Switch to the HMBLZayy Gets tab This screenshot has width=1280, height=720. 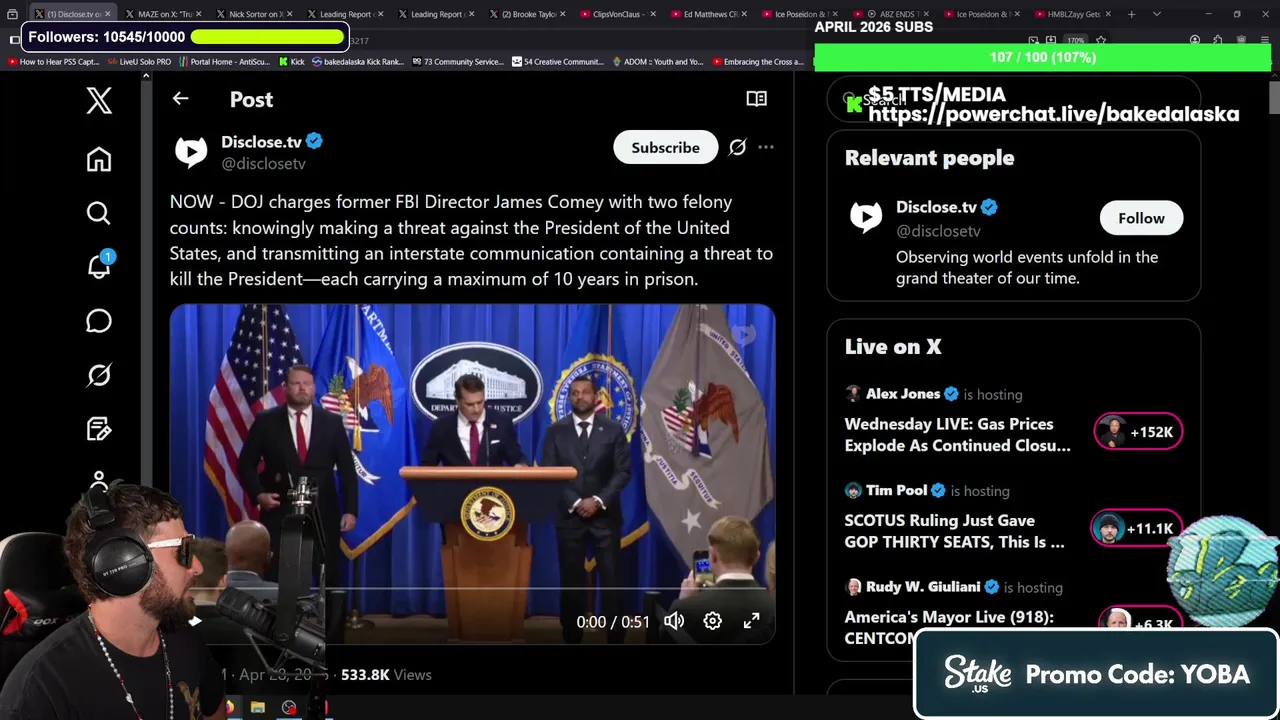[1072, 14]
